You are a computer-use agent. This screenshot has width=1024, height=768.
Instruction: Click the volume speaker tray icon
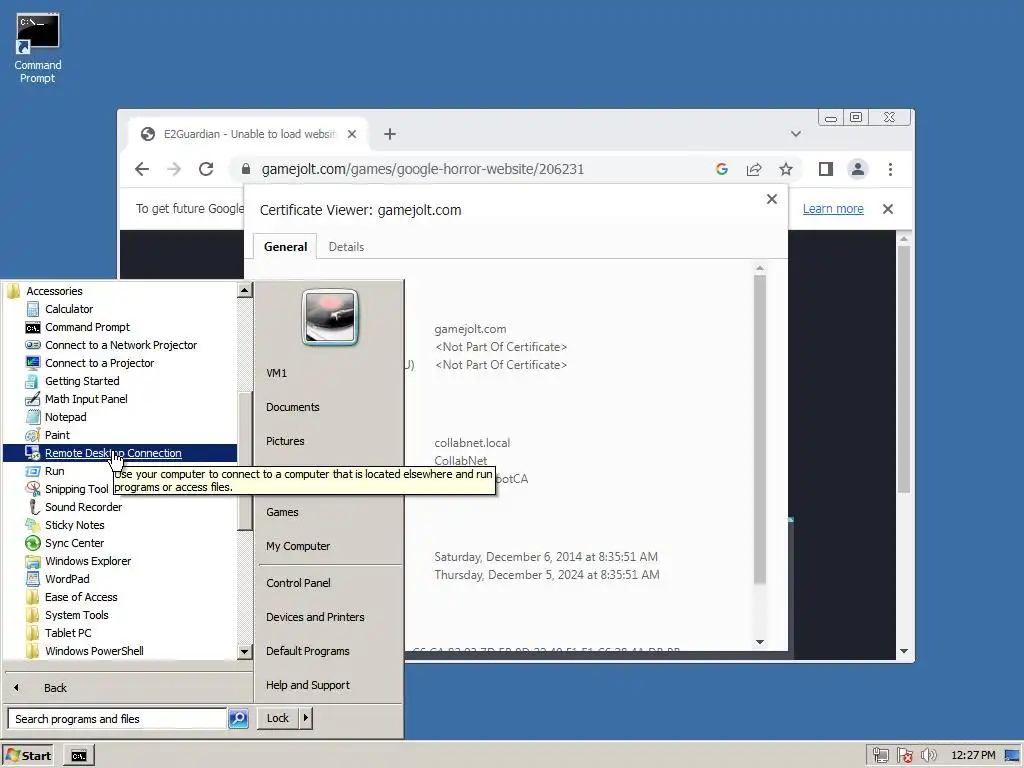[x=929, y=756]
